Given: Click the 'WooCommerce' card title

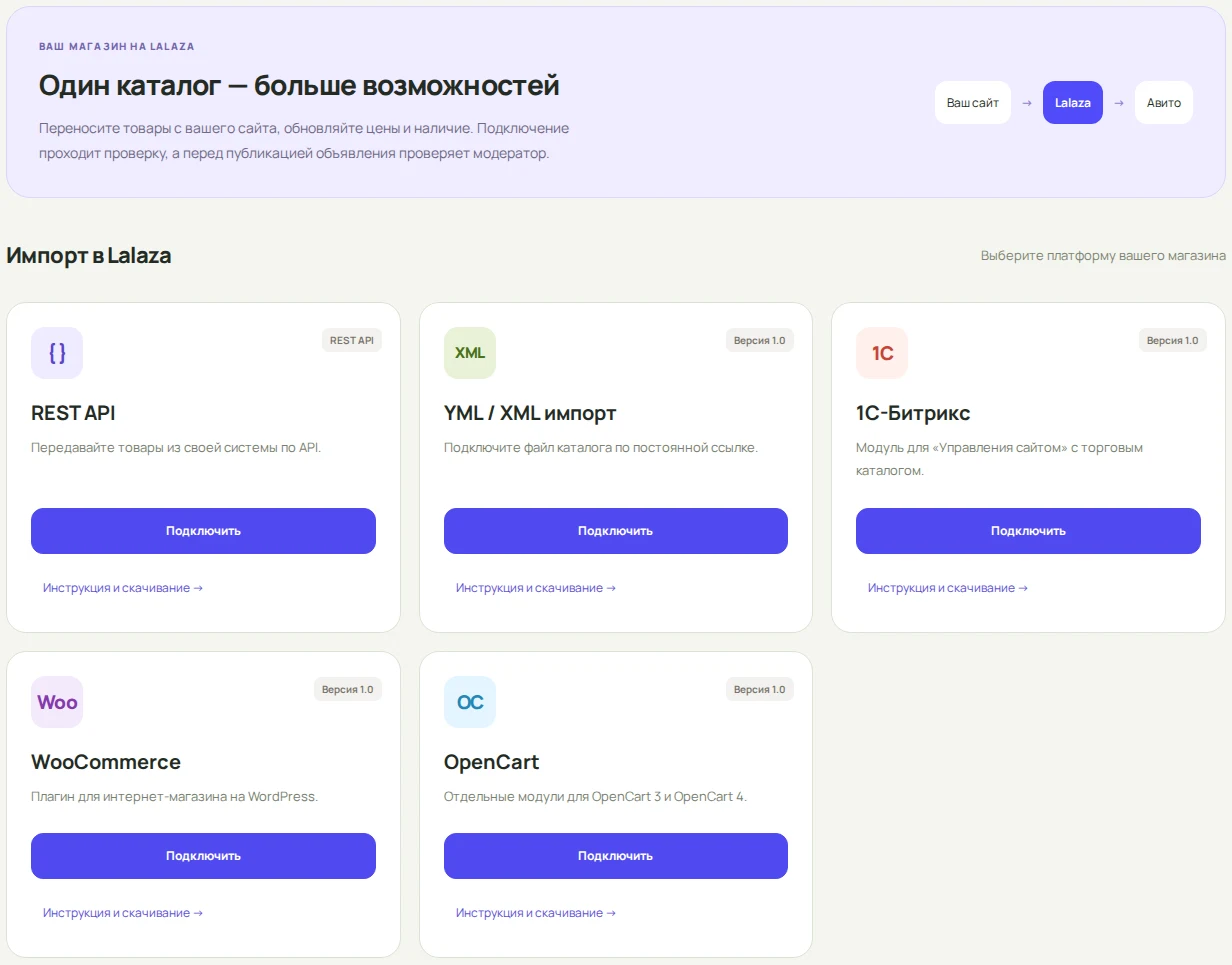Looking at the screenshot, I should 106,762.
